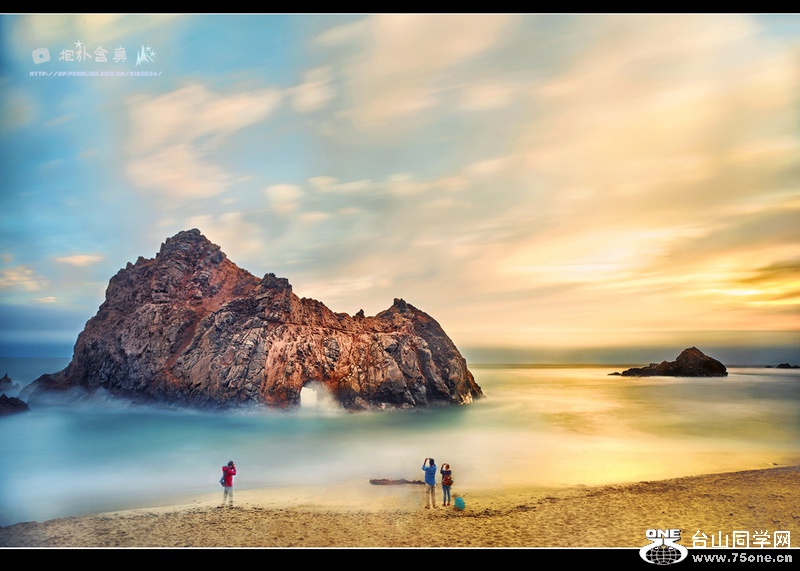The width and height of the screenshot is (800, 571).
Task: Click the starry signature logo beside the Chinese title
Action: point(146,55)
